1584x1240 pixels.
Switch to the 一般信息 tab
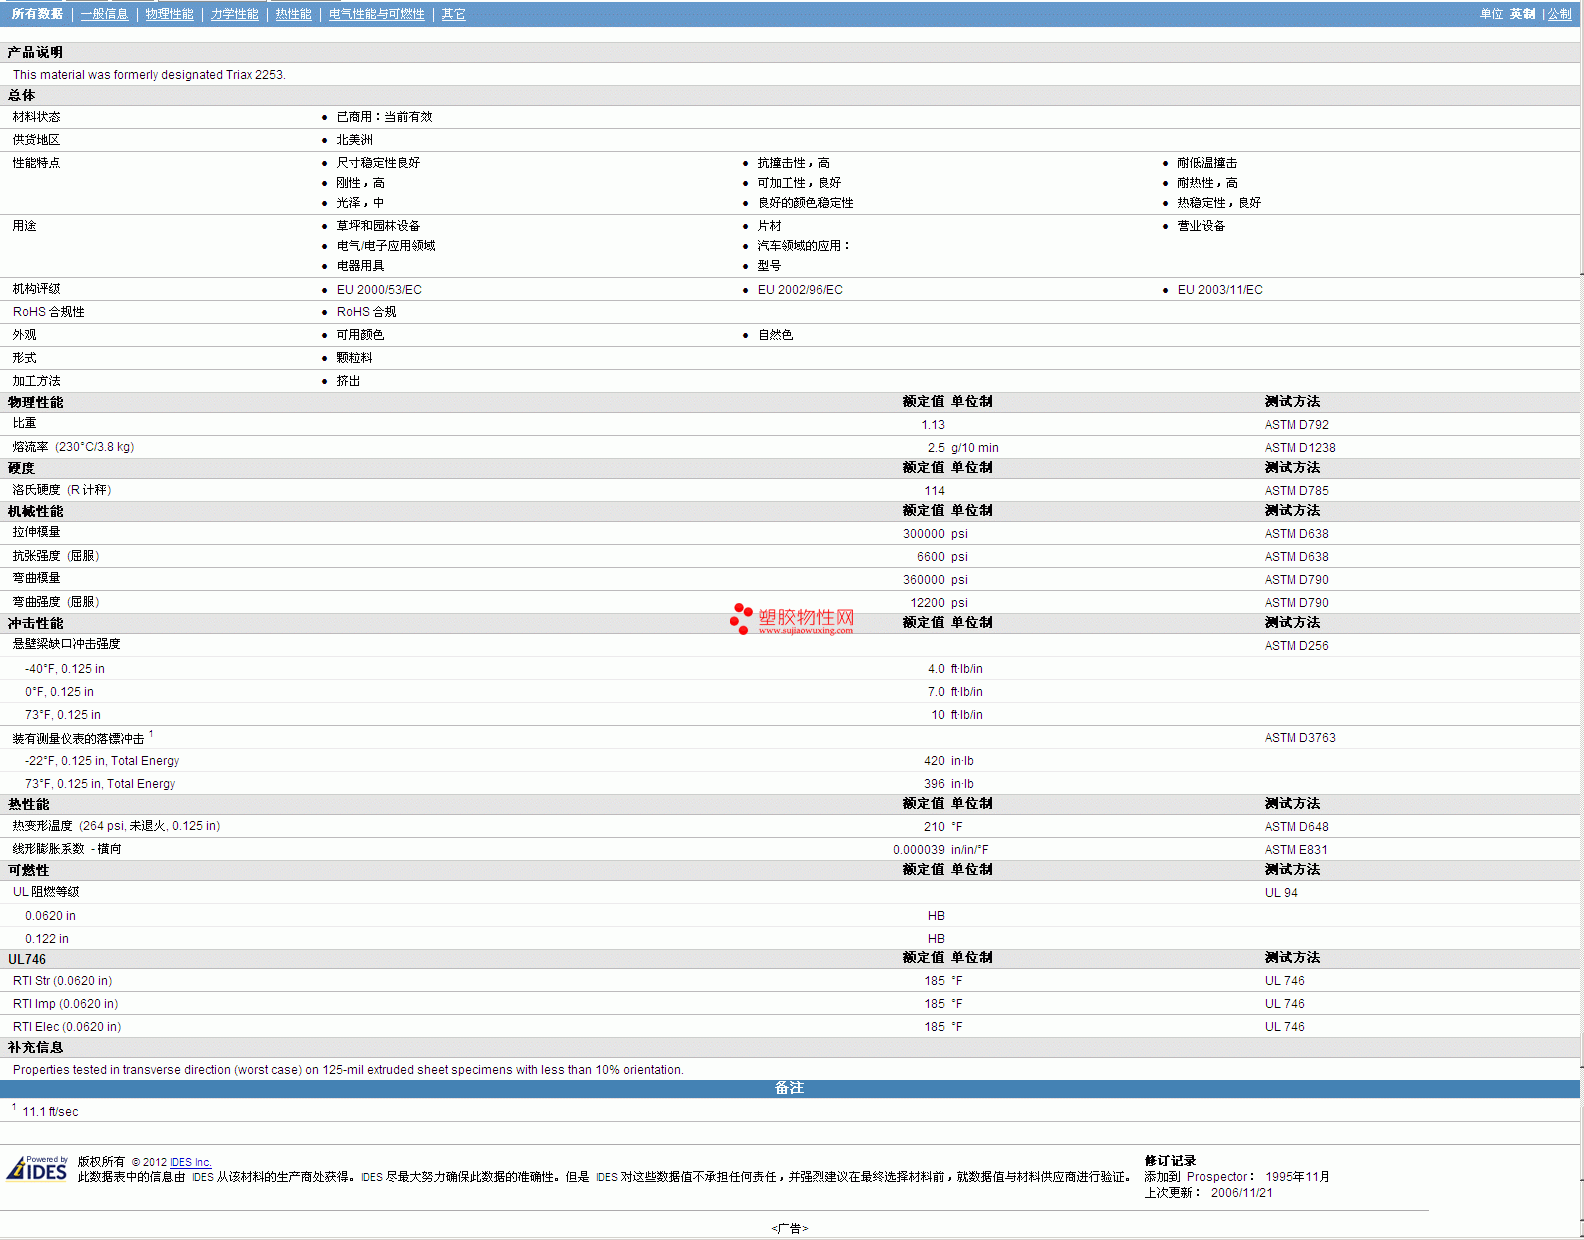104,14
